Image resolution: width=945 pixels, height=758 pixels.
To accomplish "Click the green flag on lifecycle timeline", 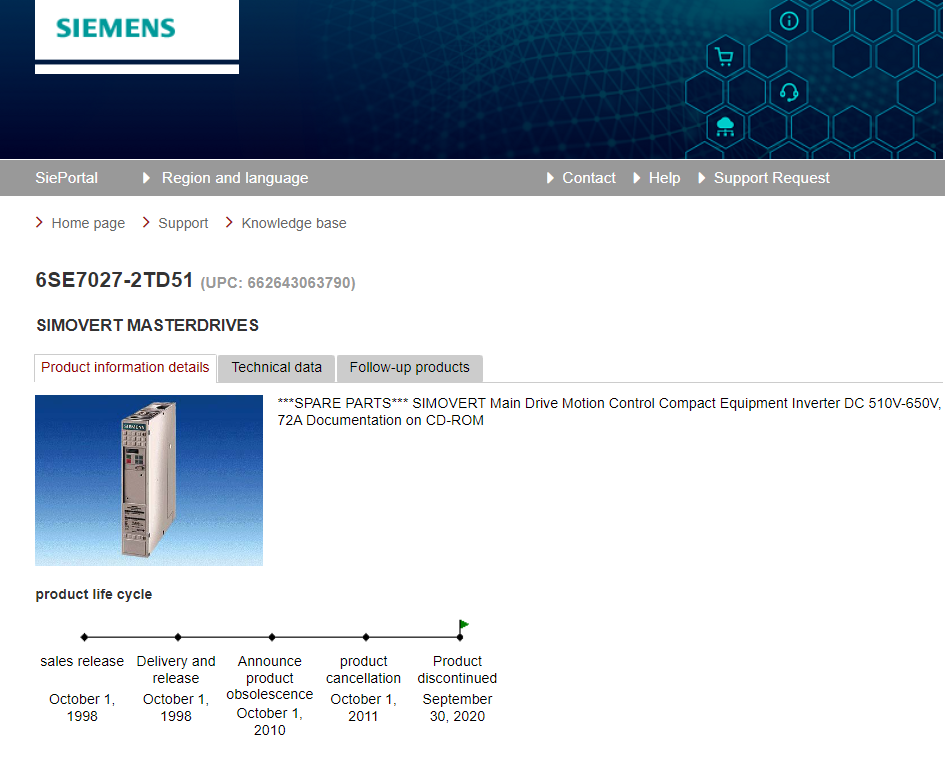I will 463,626.
